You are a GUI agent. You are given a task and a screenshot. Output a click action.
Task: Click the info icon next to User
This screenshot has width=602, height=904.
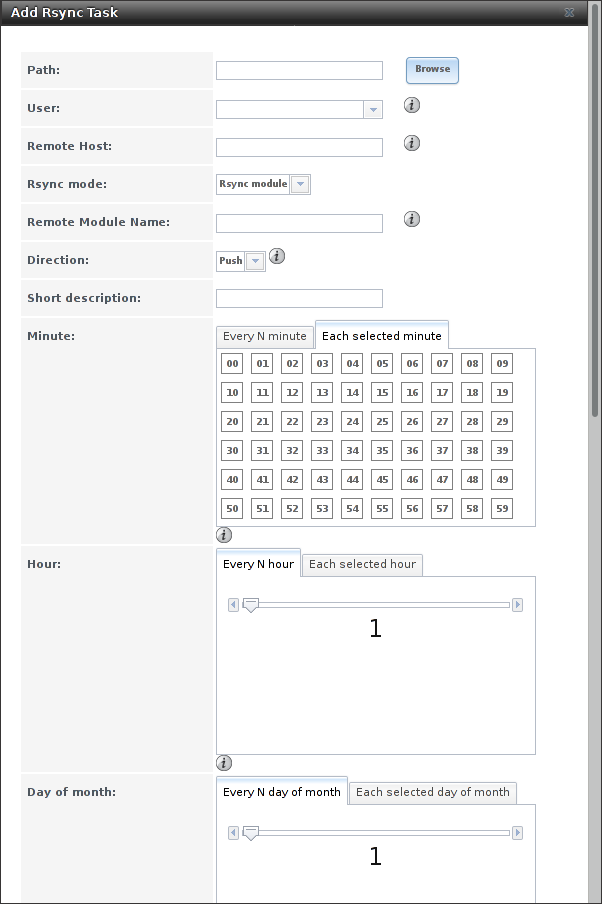click(411, 105)
